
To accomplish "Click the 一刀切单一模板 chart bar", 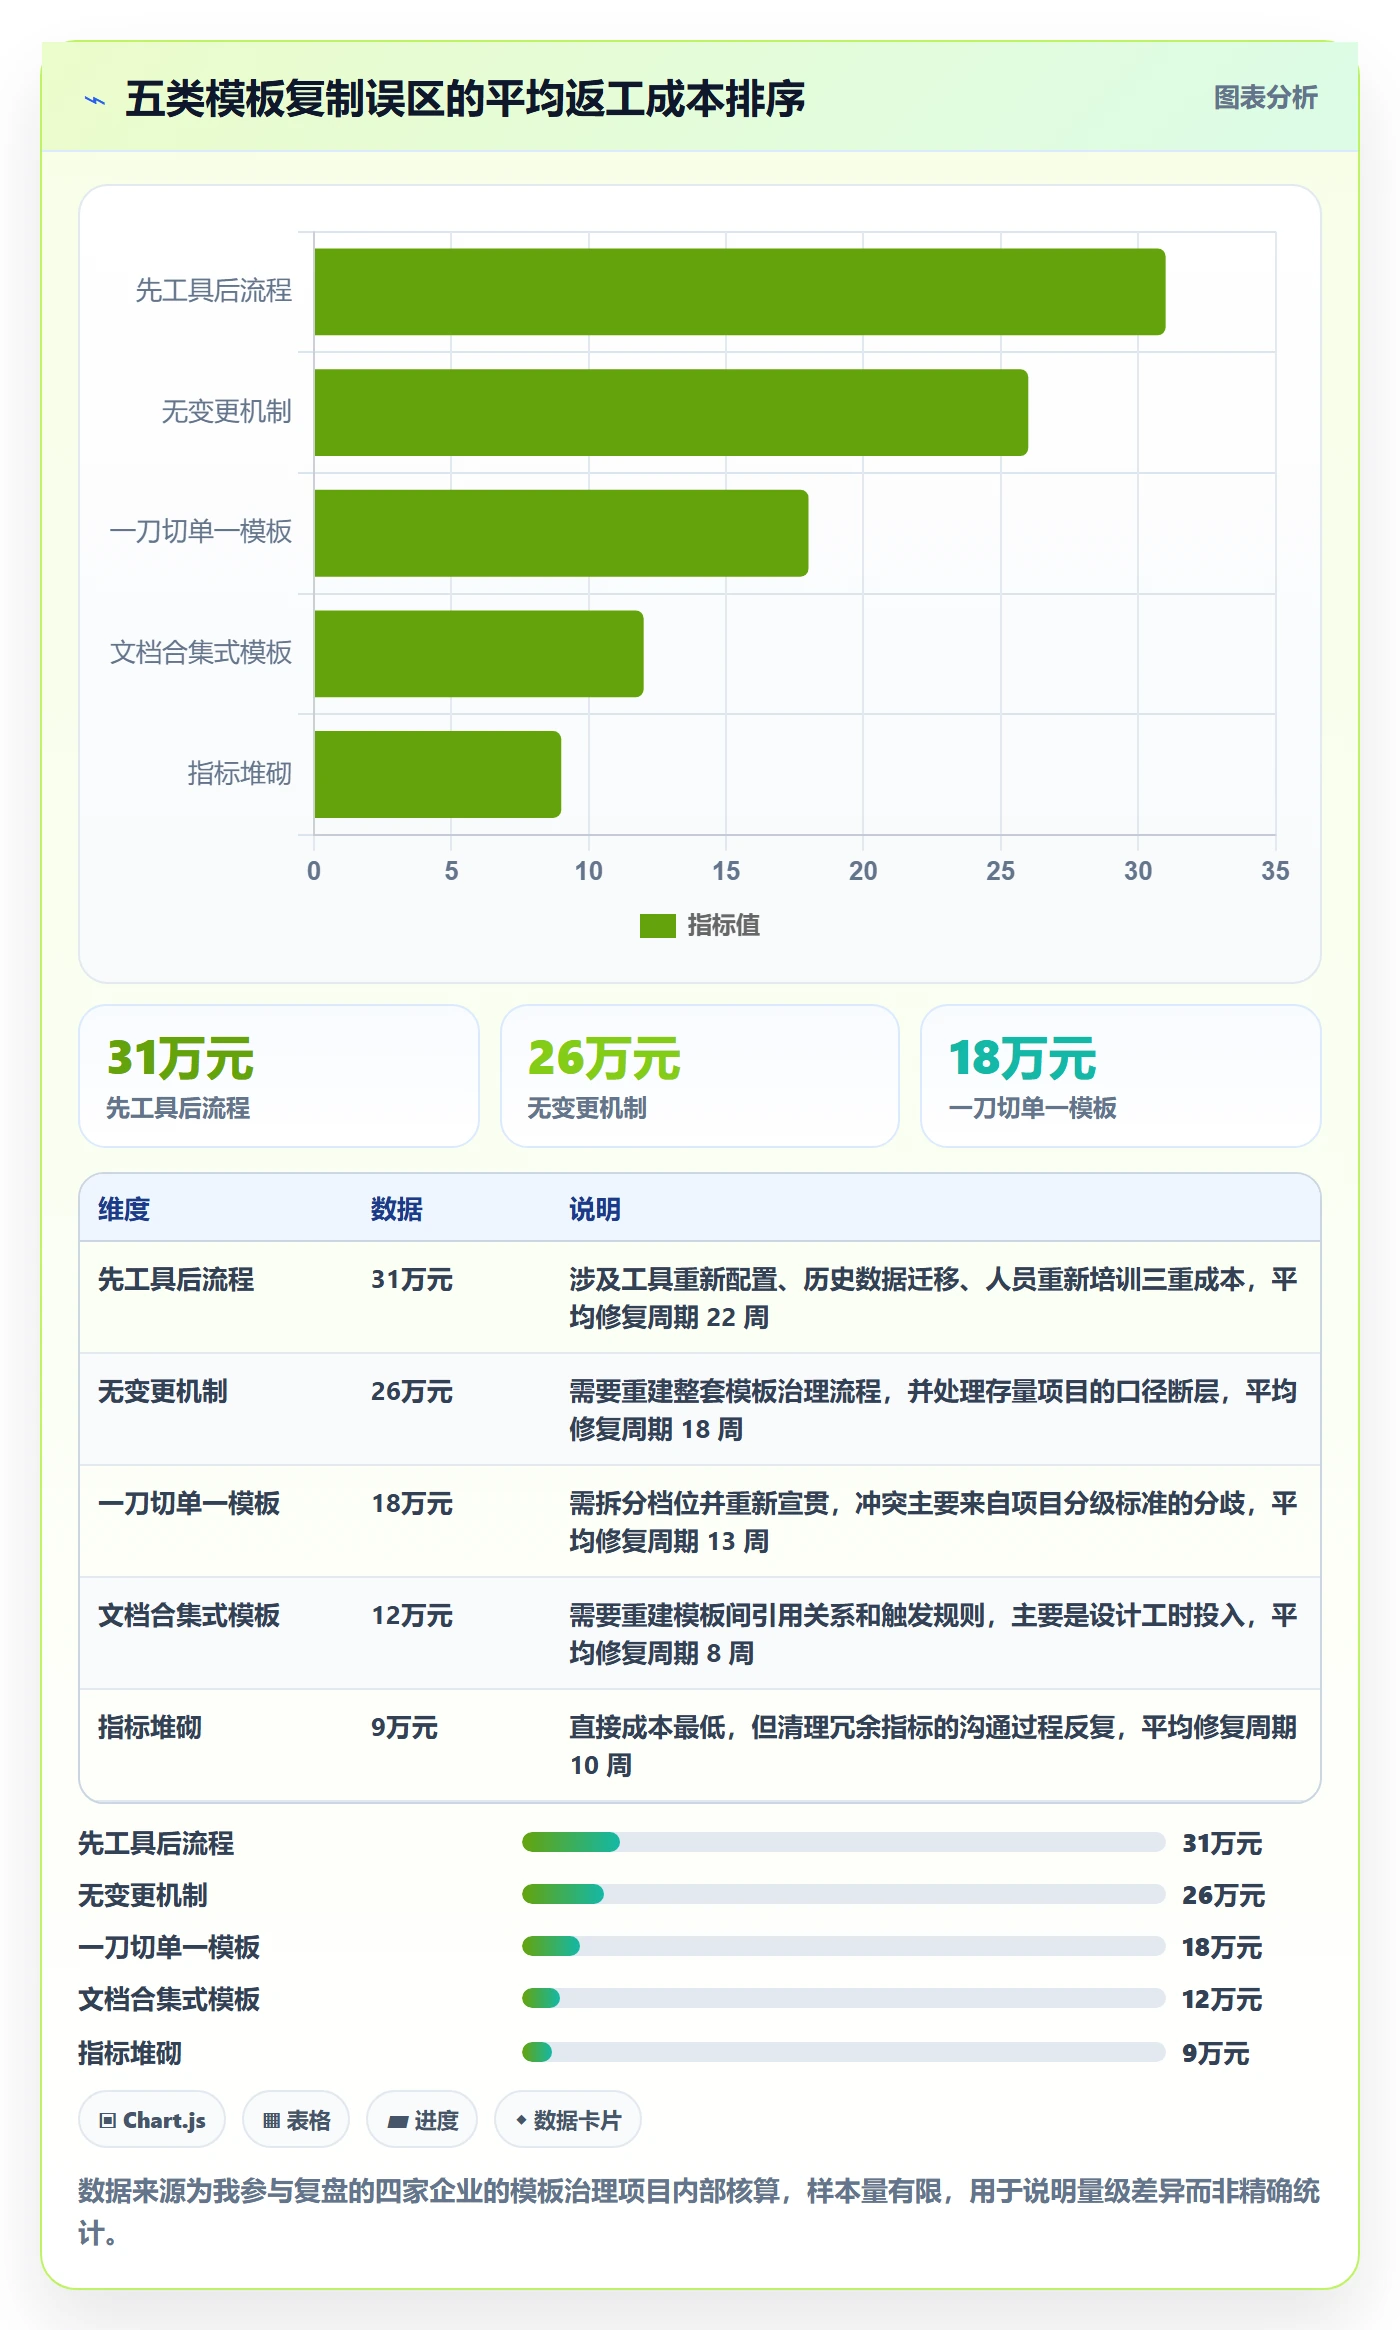I will 561,533.
